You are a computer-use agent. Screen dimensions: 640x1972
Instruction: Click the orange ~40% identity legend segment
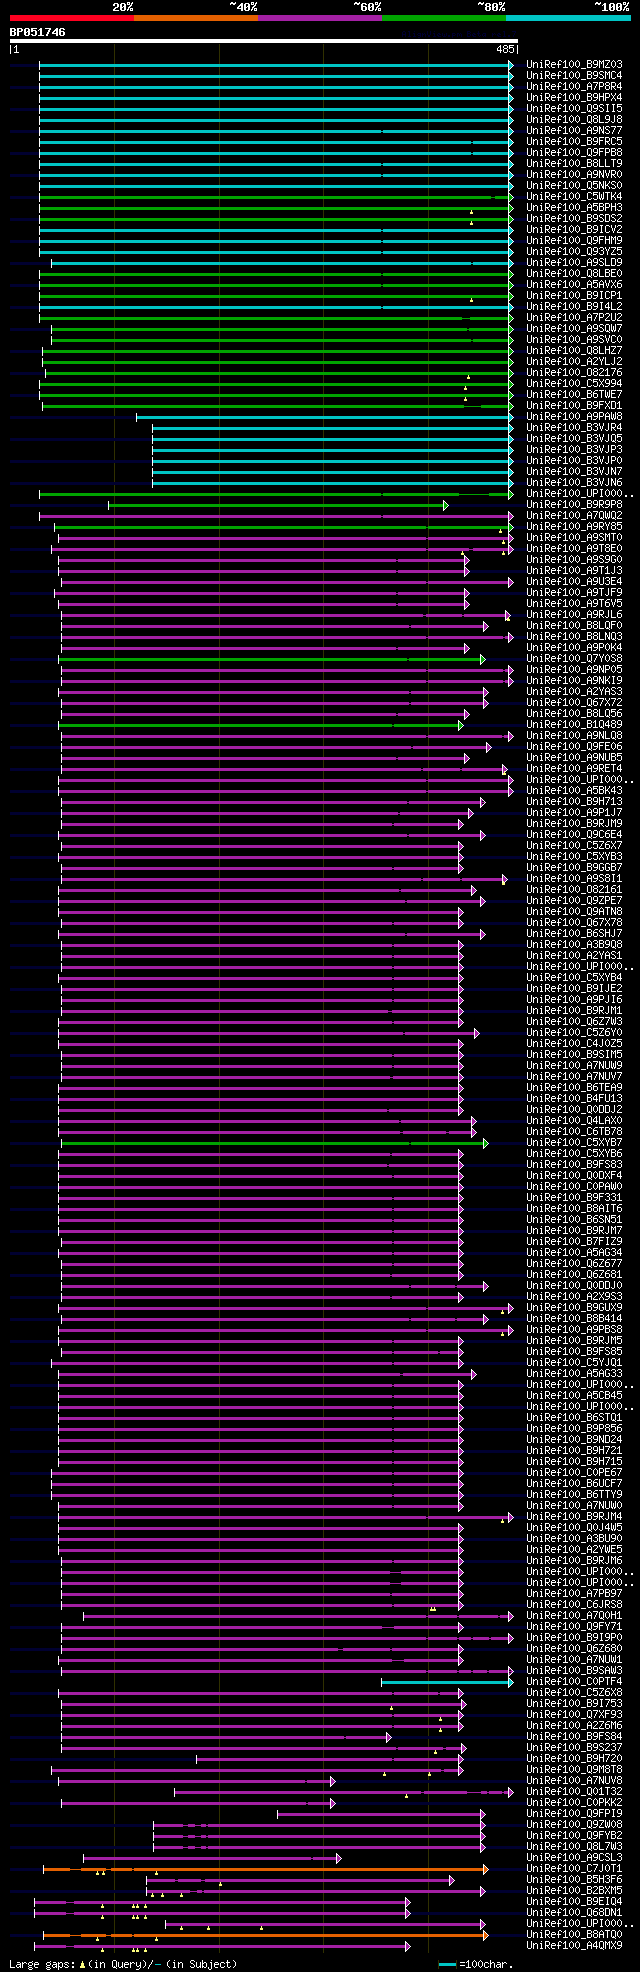click(x=195, y=18)
